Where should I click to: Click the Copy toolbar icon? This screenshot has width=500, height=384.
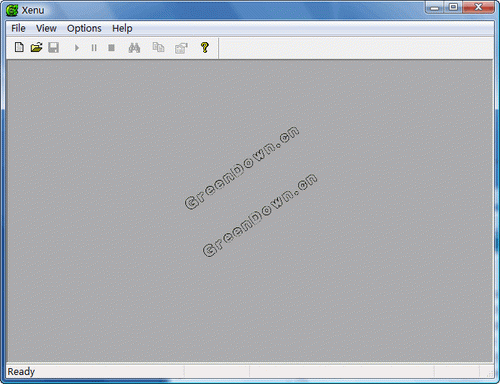(x=158, y=47)
